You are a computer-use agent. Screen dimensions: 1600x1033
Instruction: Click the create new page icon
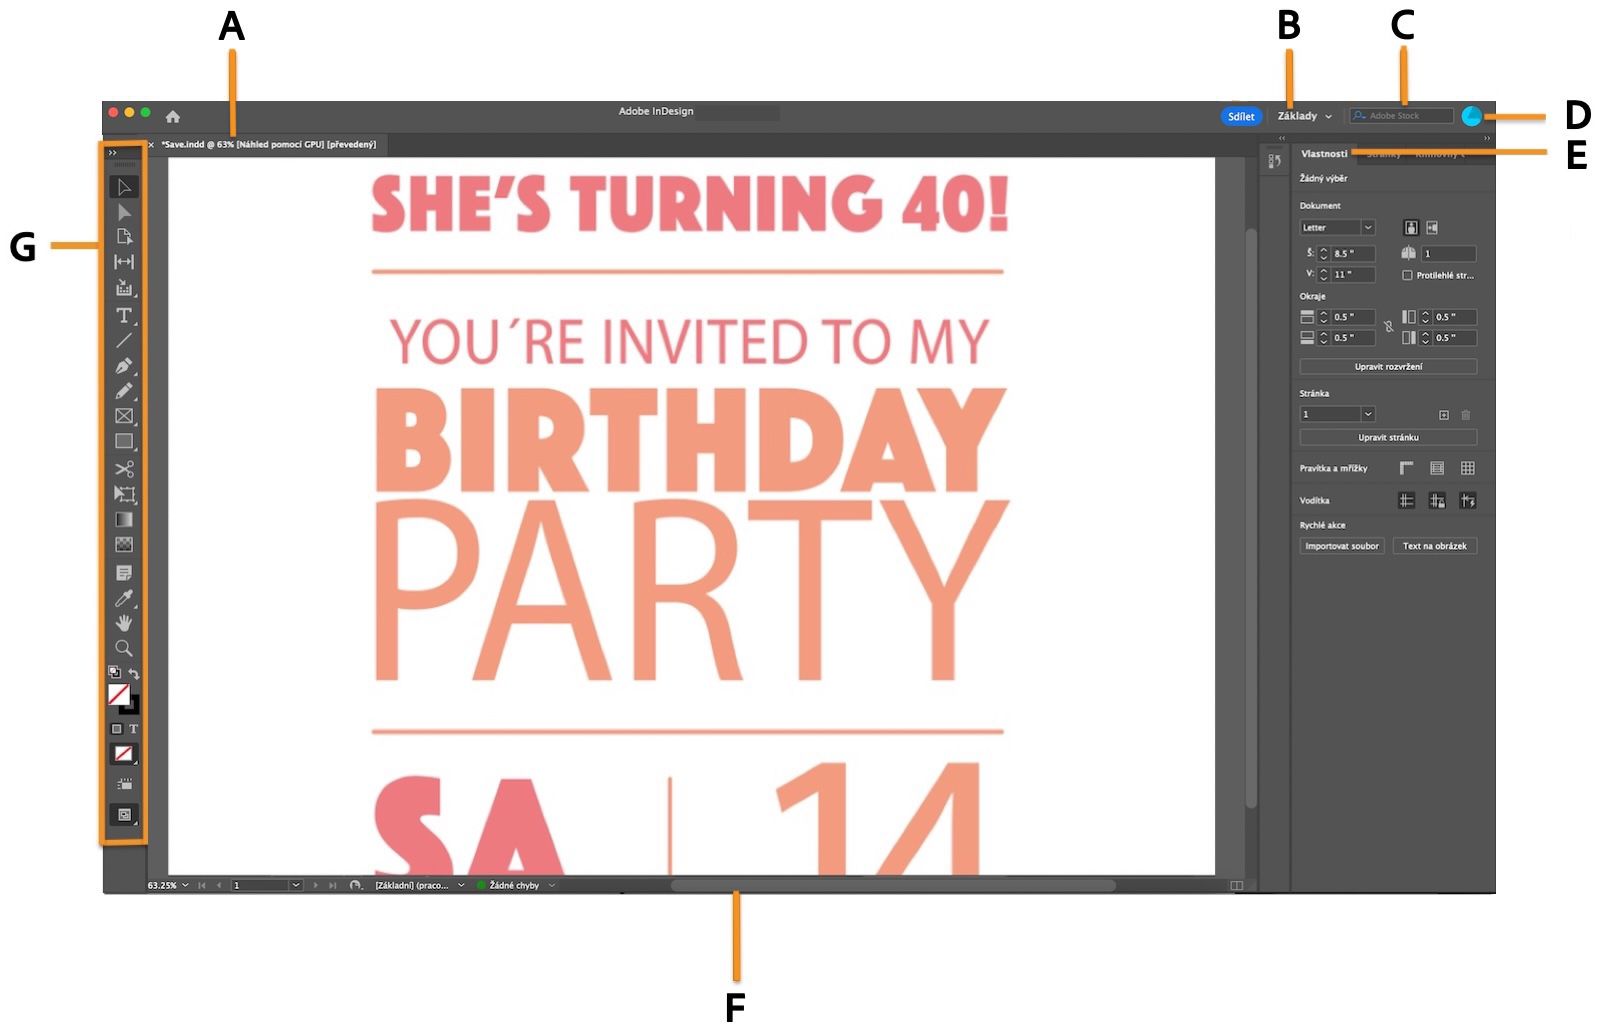pyautogui.click(x=1444, y=414)
